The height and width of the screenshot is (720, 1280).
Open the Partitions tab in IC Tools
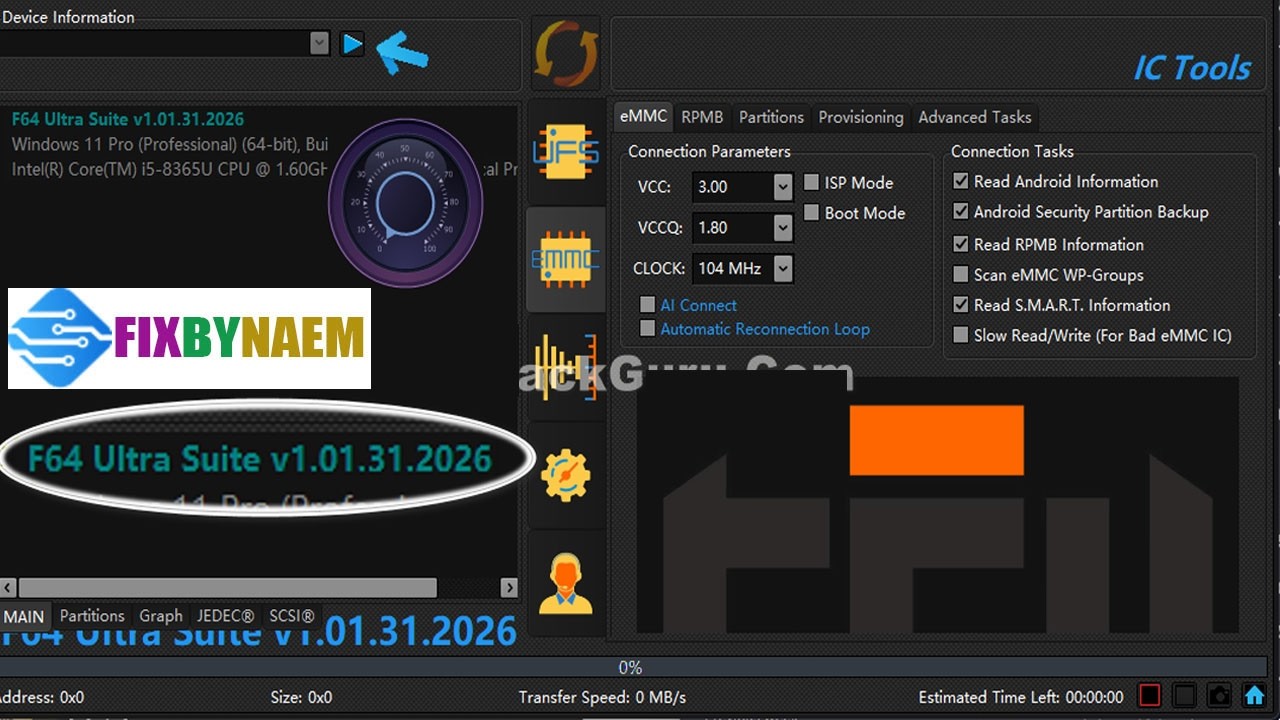coord(771,117)
